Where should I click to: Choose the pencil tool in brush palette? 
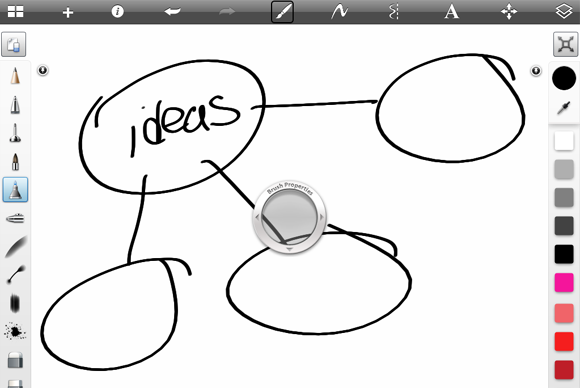(x=15, y=76)
